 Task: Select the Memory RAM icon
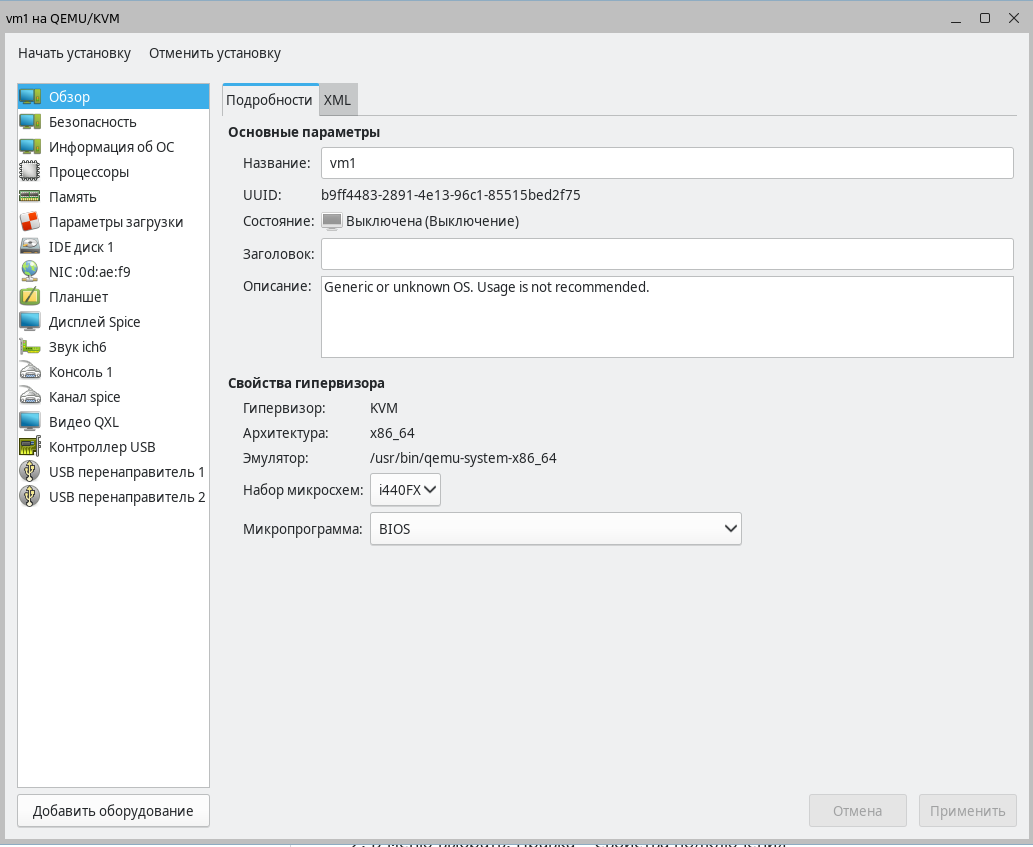[30, 197]
